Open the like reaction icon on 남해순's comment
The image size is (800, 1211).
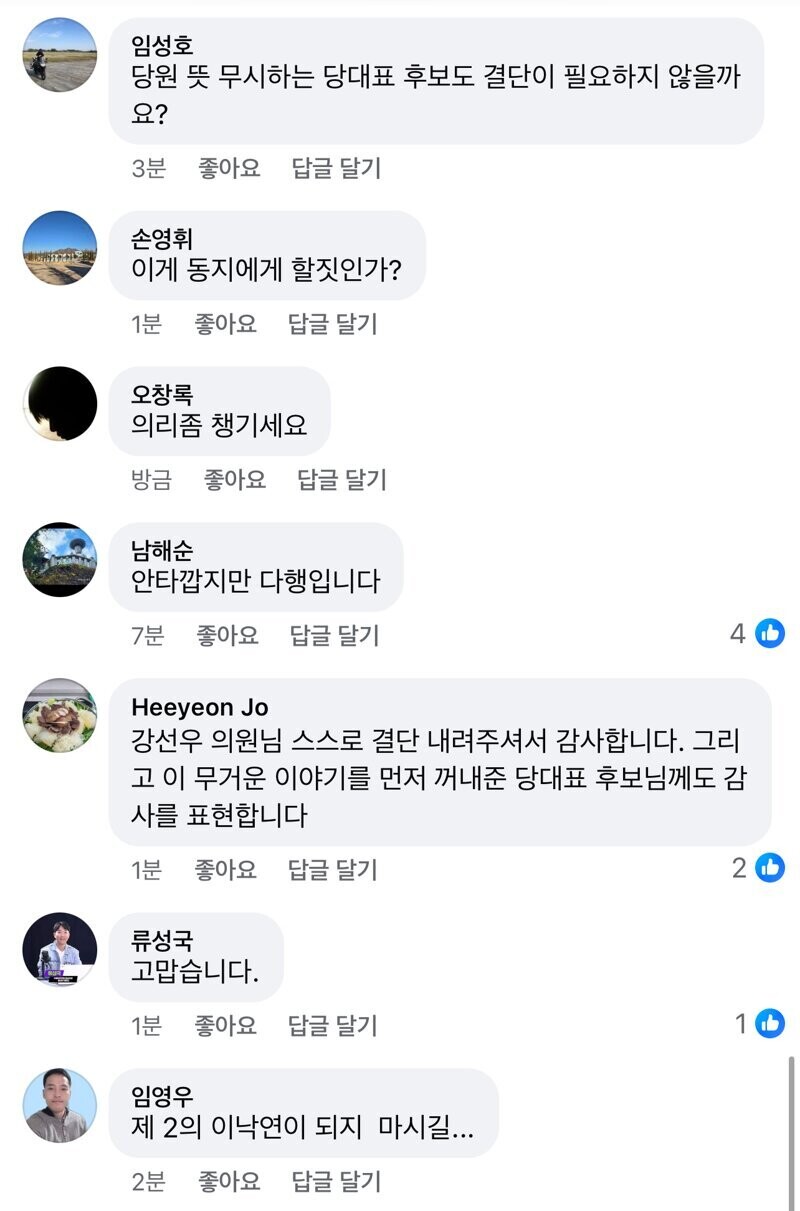(769, 633)
